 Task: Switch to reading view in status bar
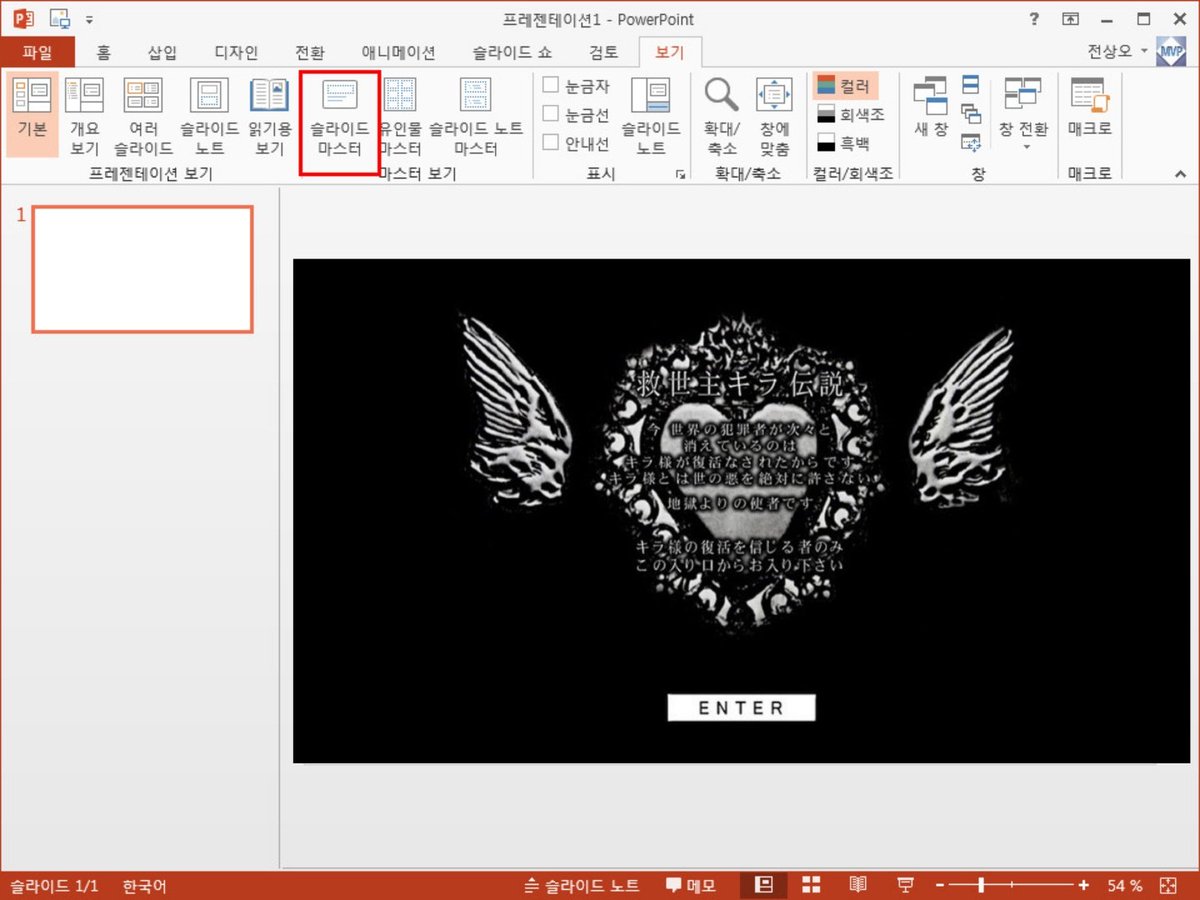(858, 885)
